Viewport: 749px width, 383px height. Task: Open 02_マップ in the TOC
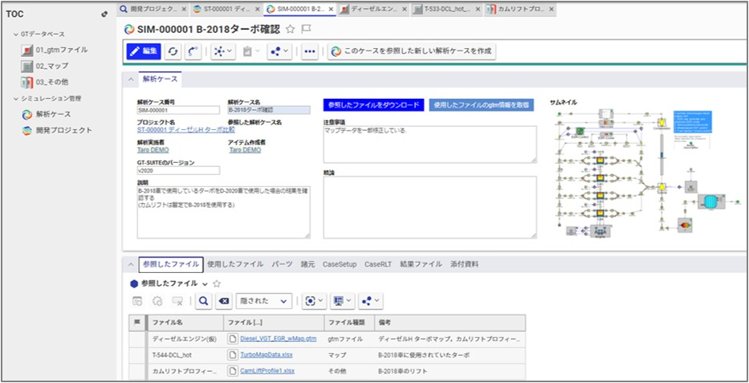(45, 66)
